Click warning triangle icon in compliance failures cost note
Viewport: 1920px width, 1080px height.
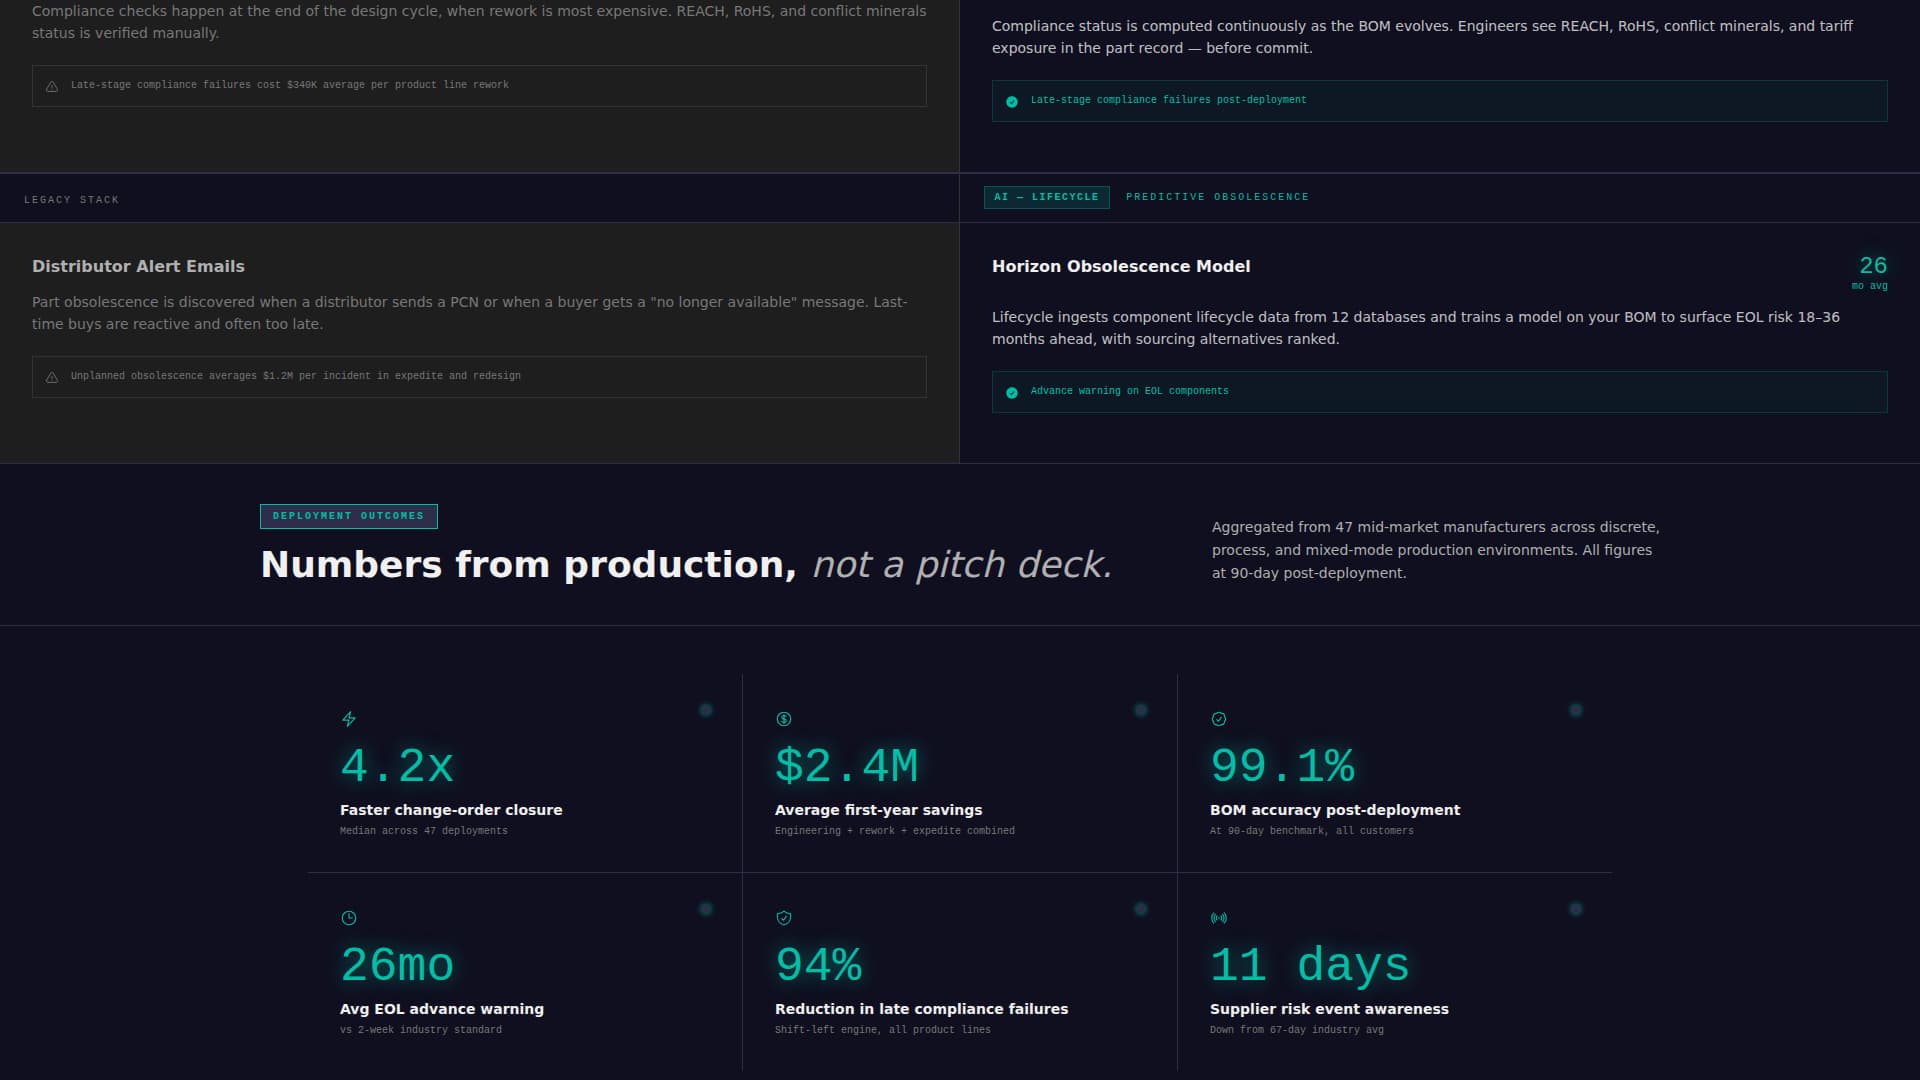pyautogui.click(x=52, y=86)
